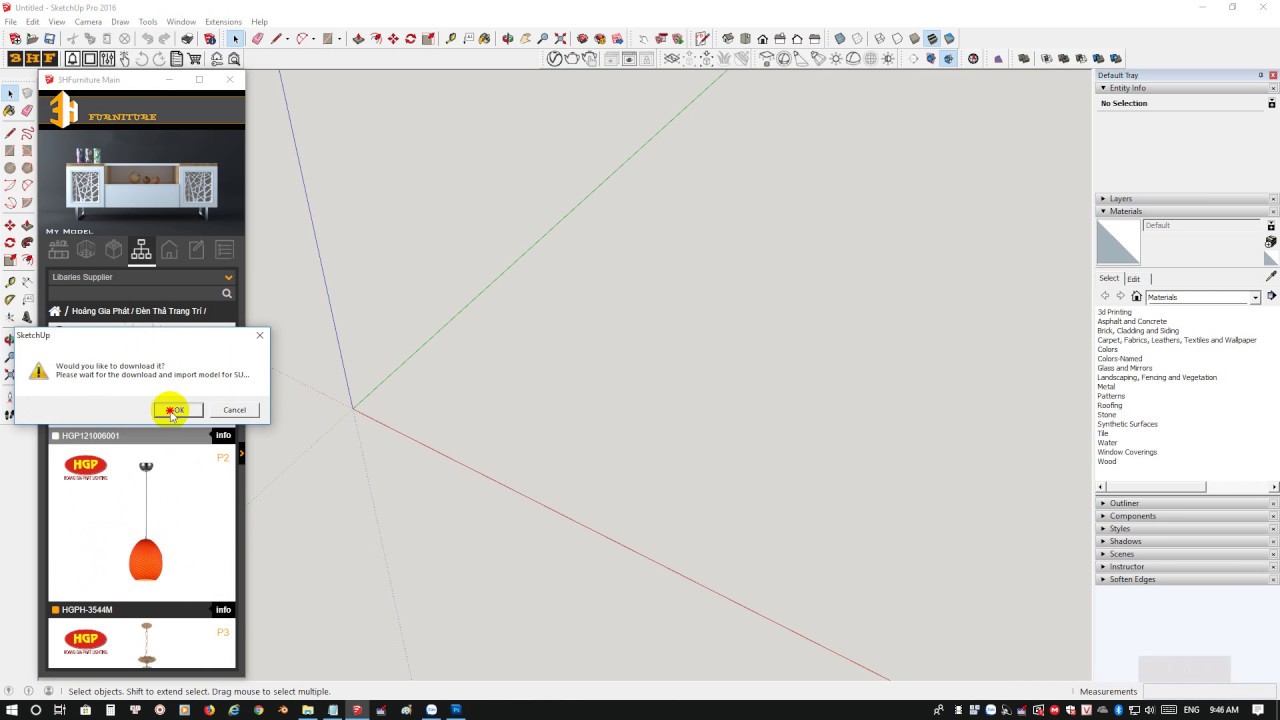Toggle the Default Tray pin button
The image size is (1280, 720).
coord(1260,75)
